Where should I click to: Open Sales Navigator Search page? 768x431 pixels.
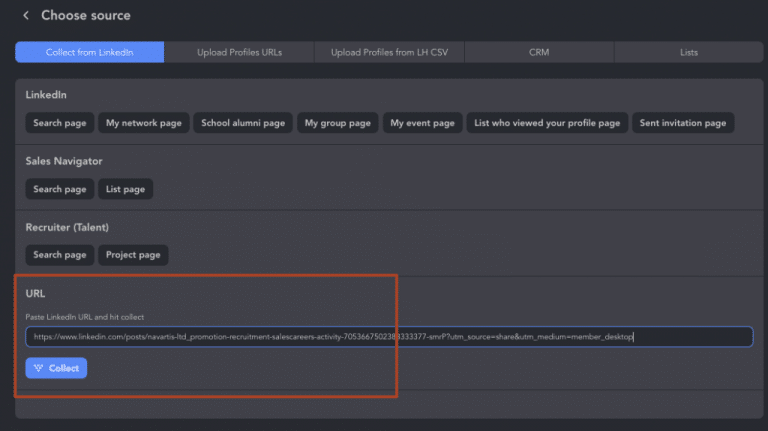(x=60, y=189)
